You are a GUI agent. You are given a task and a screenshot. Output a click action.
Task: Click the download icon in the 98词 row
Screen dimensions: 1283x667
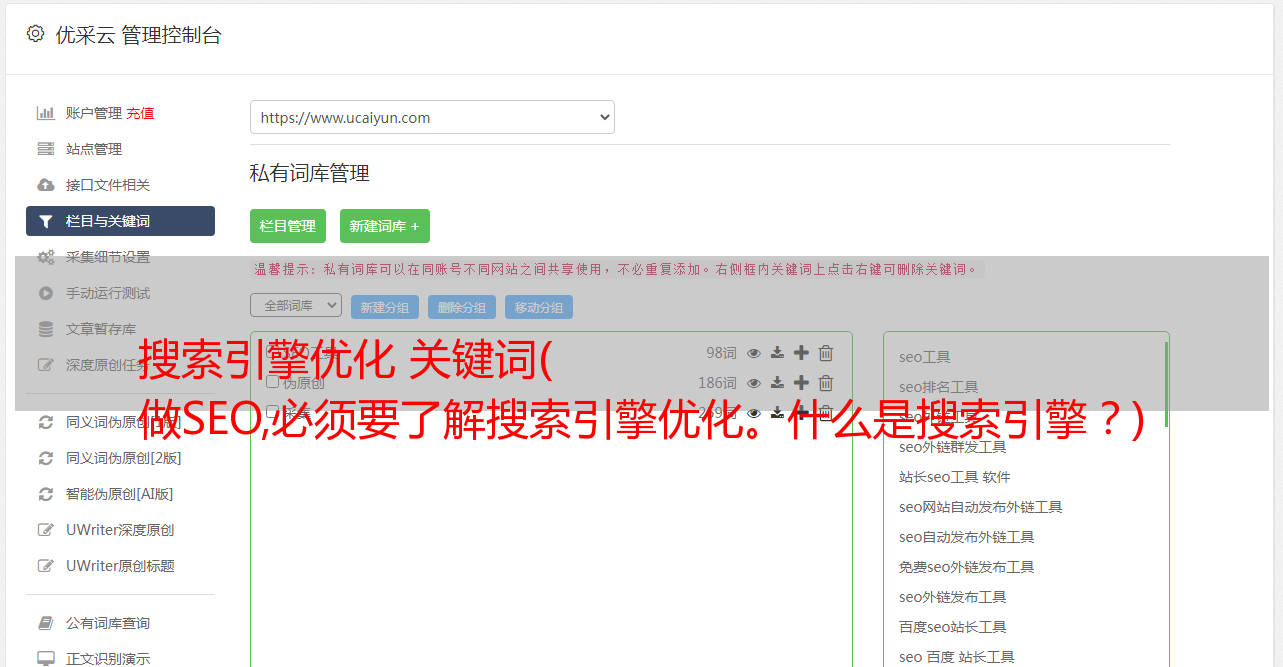click(x=777, y=353)
